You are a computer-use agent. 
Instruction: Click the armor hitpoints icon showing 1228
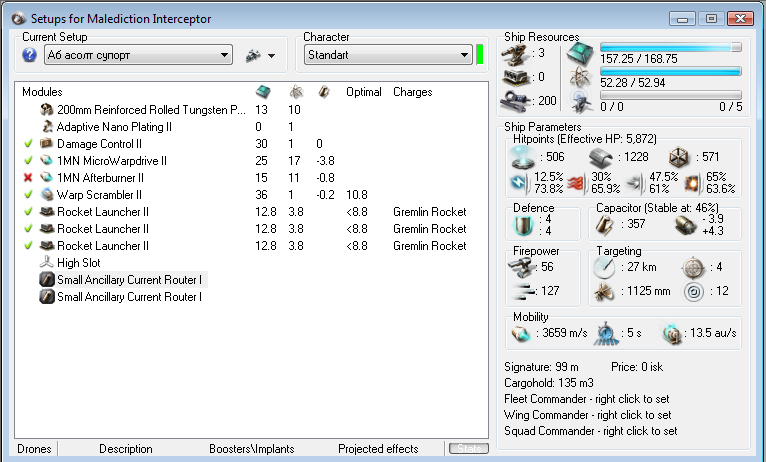tap(600, 156)
